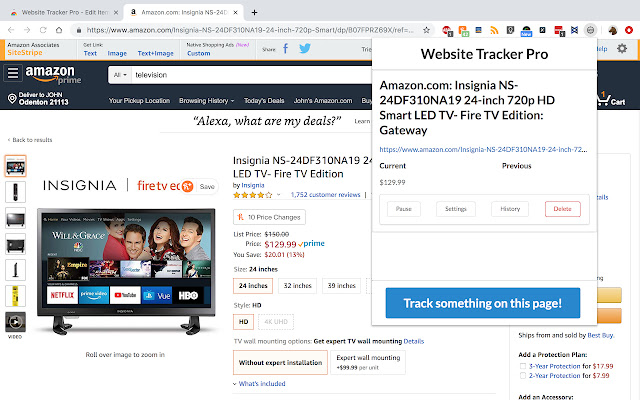Click the dark shield extension icon

pyautogui.click(x=510, y=30)
